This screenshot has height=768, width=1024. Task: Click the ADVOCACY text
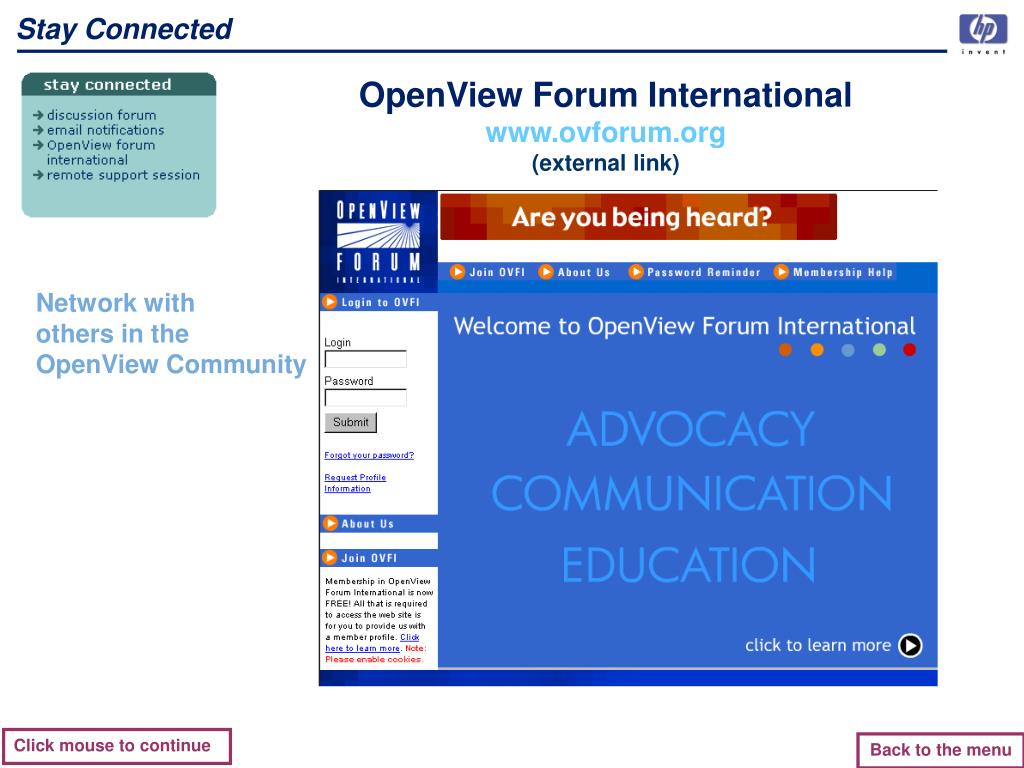tap(690, 429)
